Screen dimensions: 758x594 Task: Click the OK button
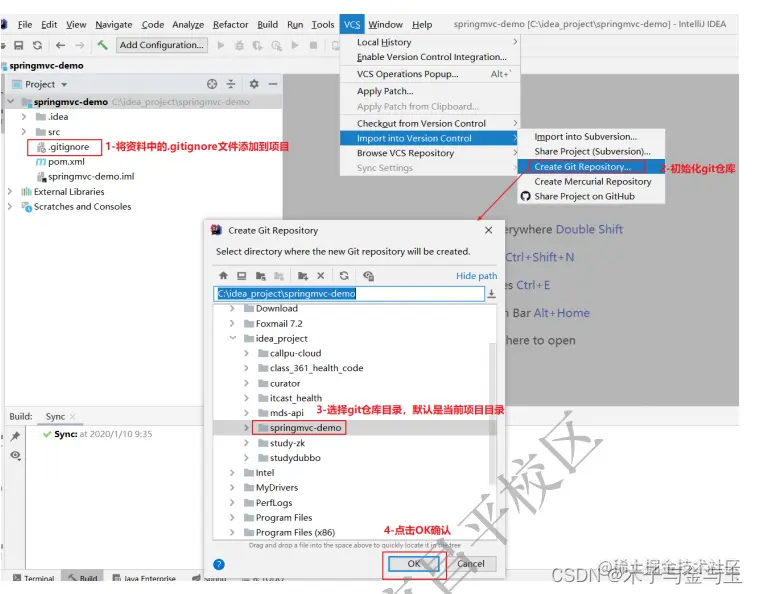[x=414, y=564]
